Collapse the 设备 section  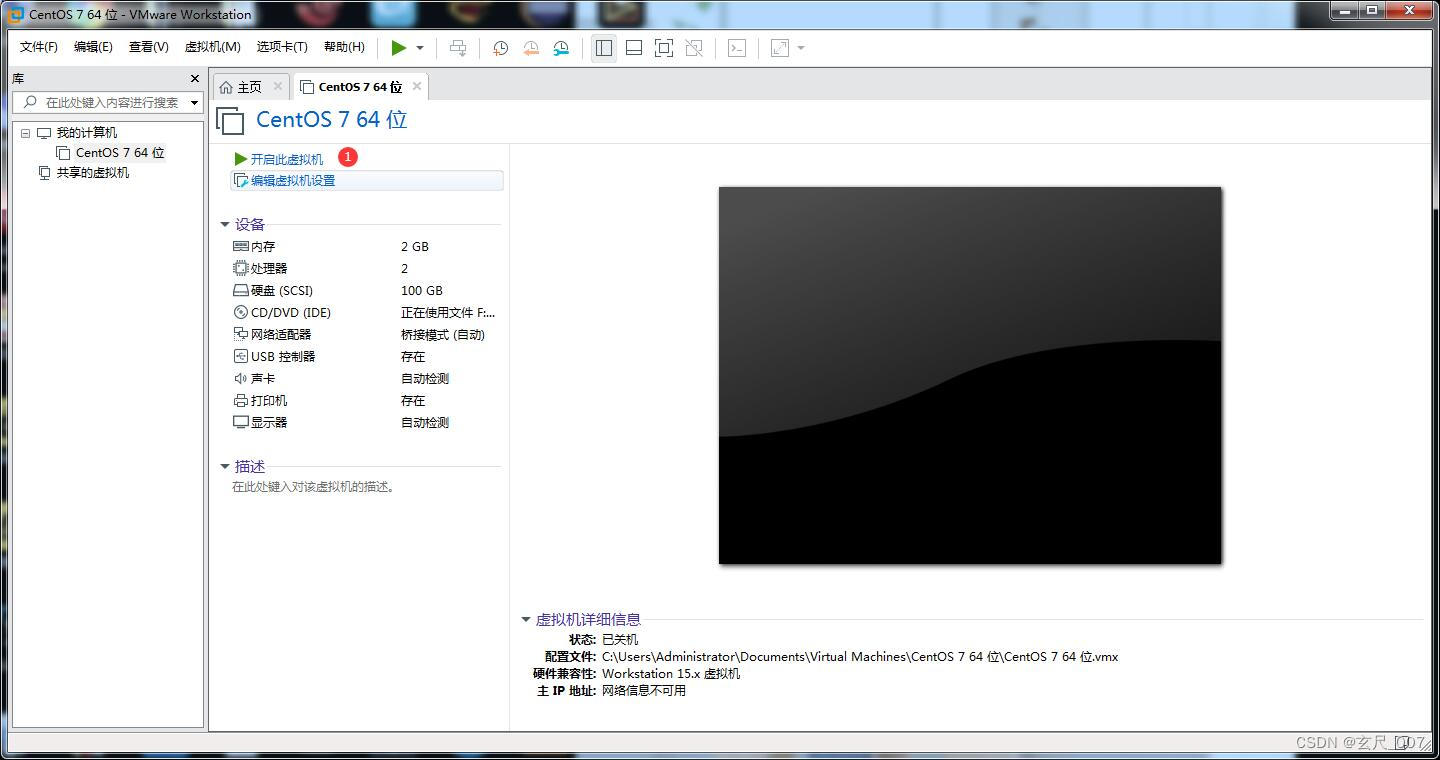(225, 225)
